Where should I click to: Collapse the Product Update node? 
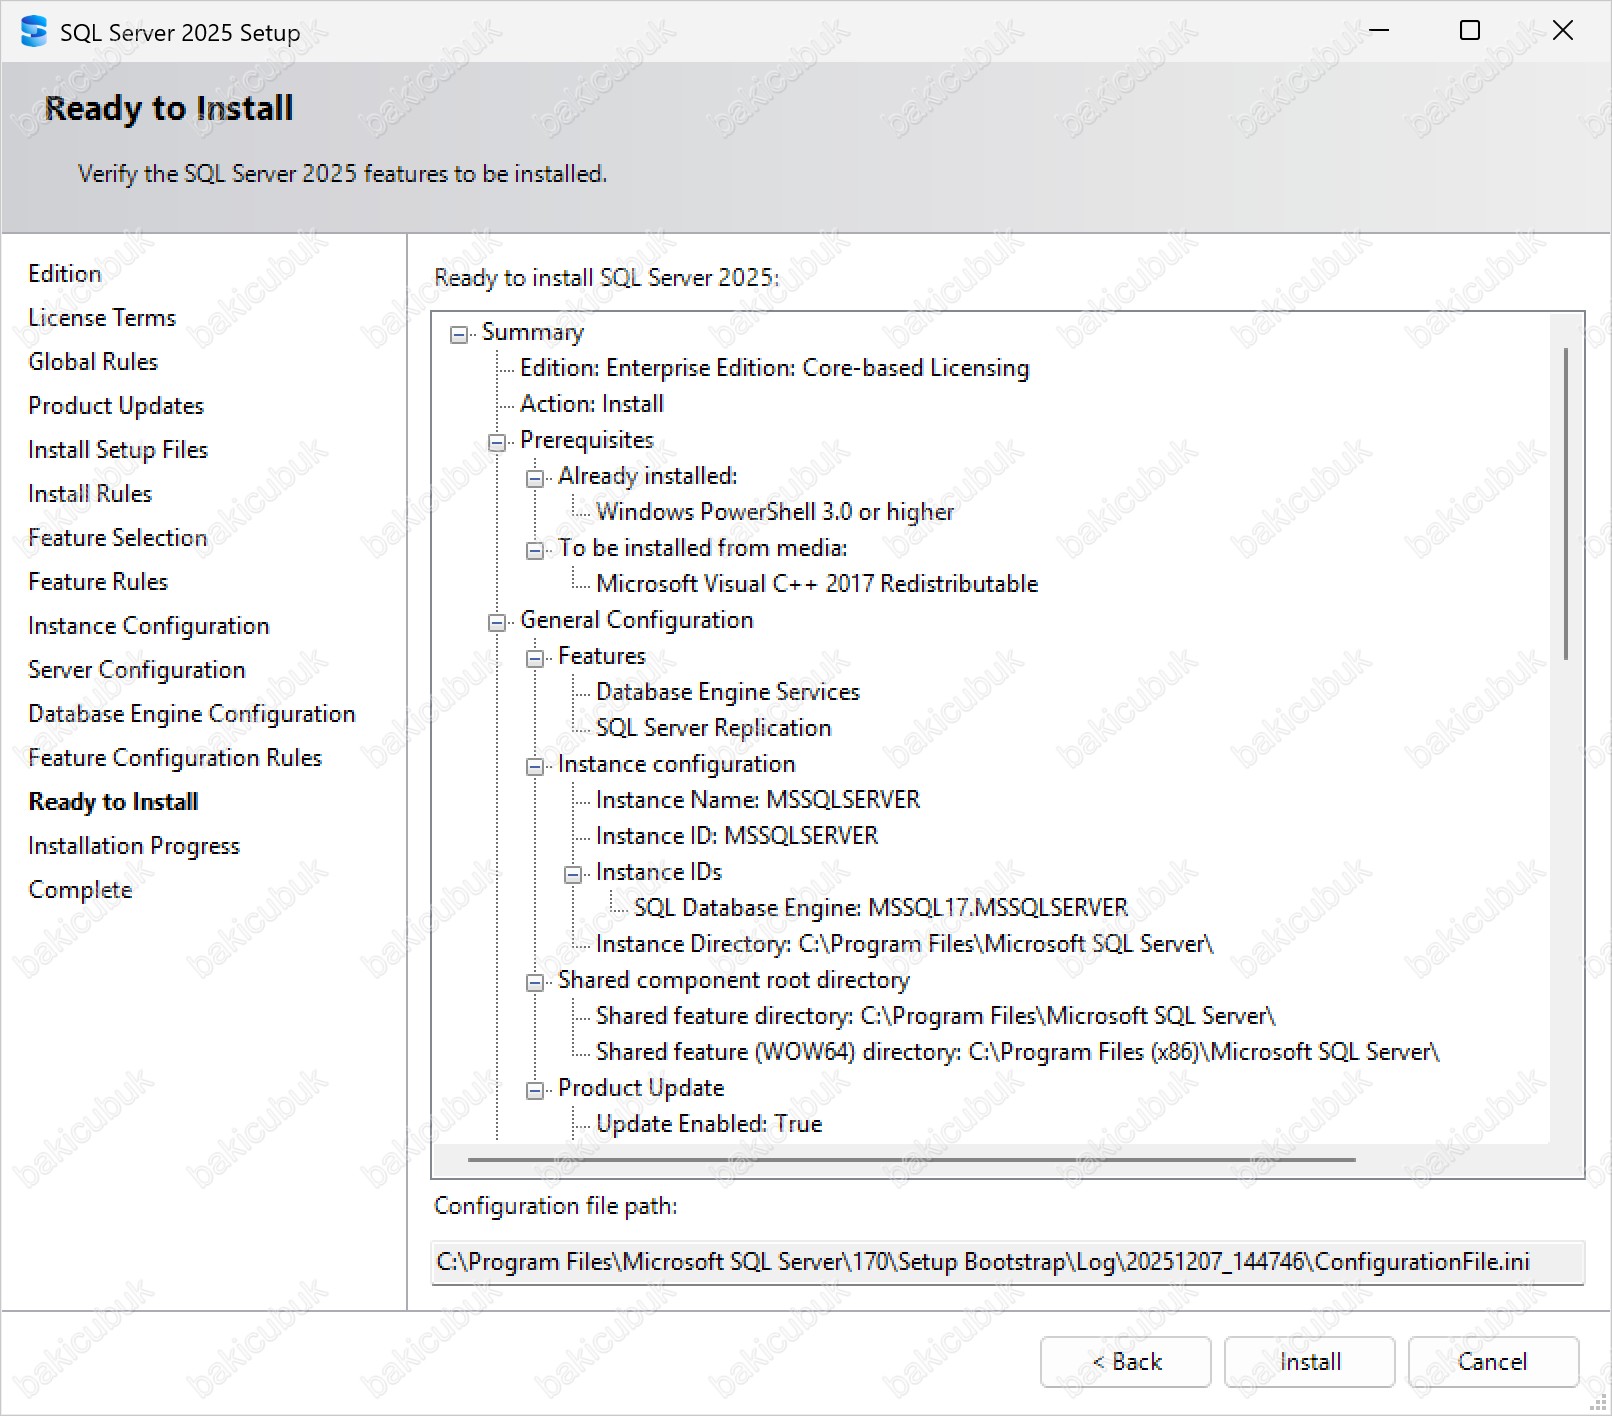click(535, 1090)
